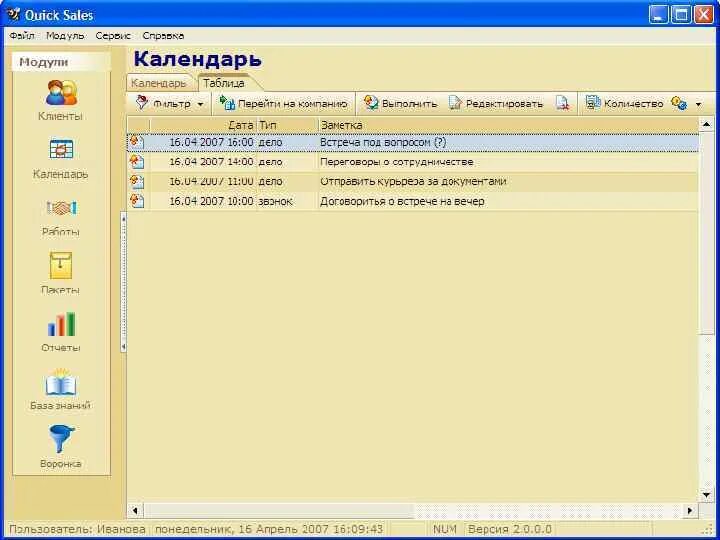Expand the toolbar overflow dropdown arrow
Image resolution: width=720 pixels, height=540 pixels.
pyautogui.click(x=698, y=104)
